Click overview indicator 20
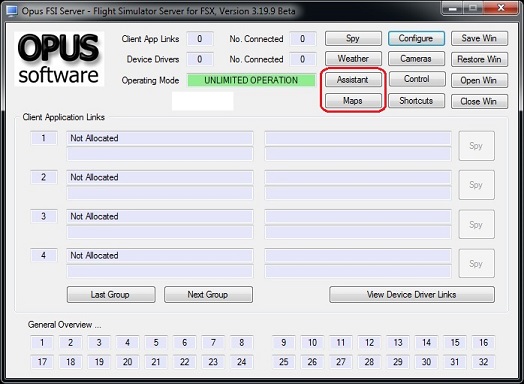 point(127,362)
